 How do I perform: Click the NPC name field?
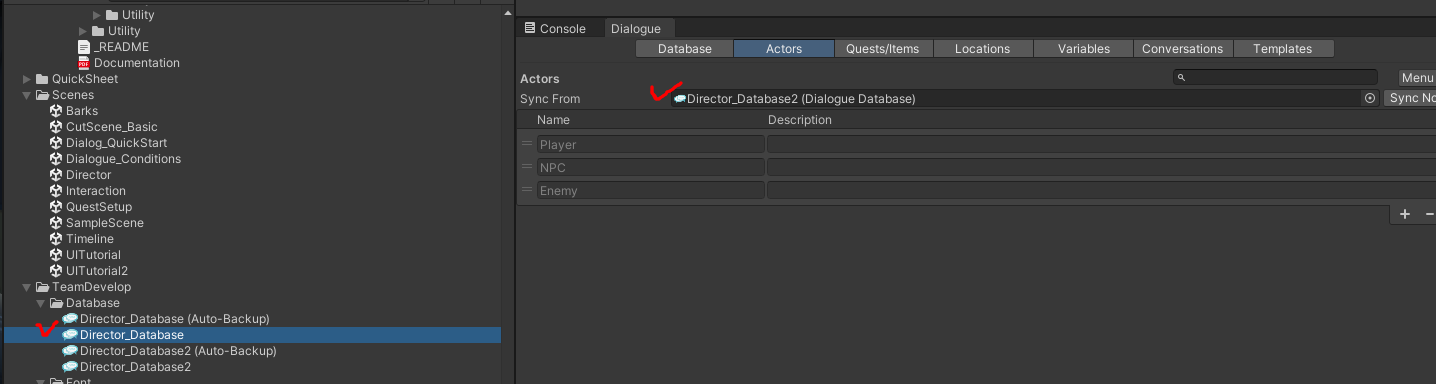[650, 167]
